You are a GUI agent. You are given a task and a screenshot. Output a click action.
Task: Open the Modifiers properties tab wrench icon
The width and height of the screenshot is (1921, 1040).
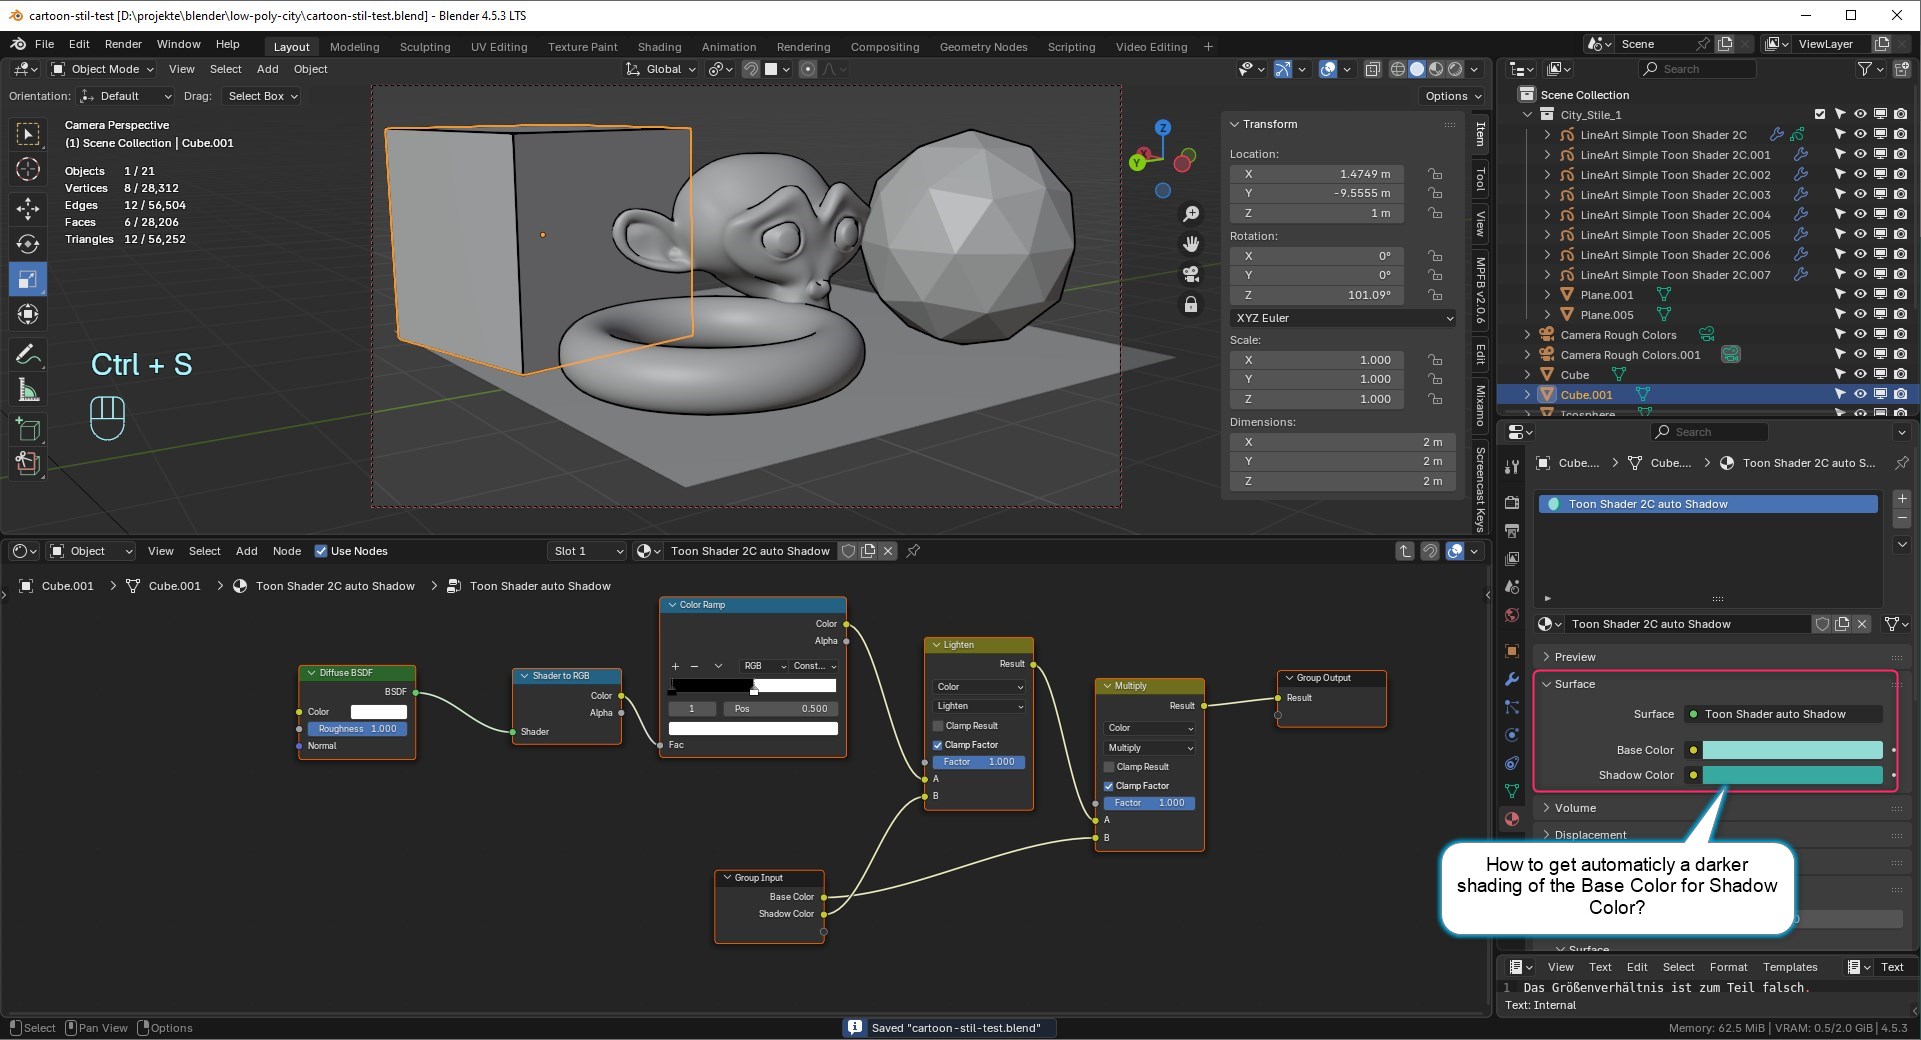point(1512,679)
